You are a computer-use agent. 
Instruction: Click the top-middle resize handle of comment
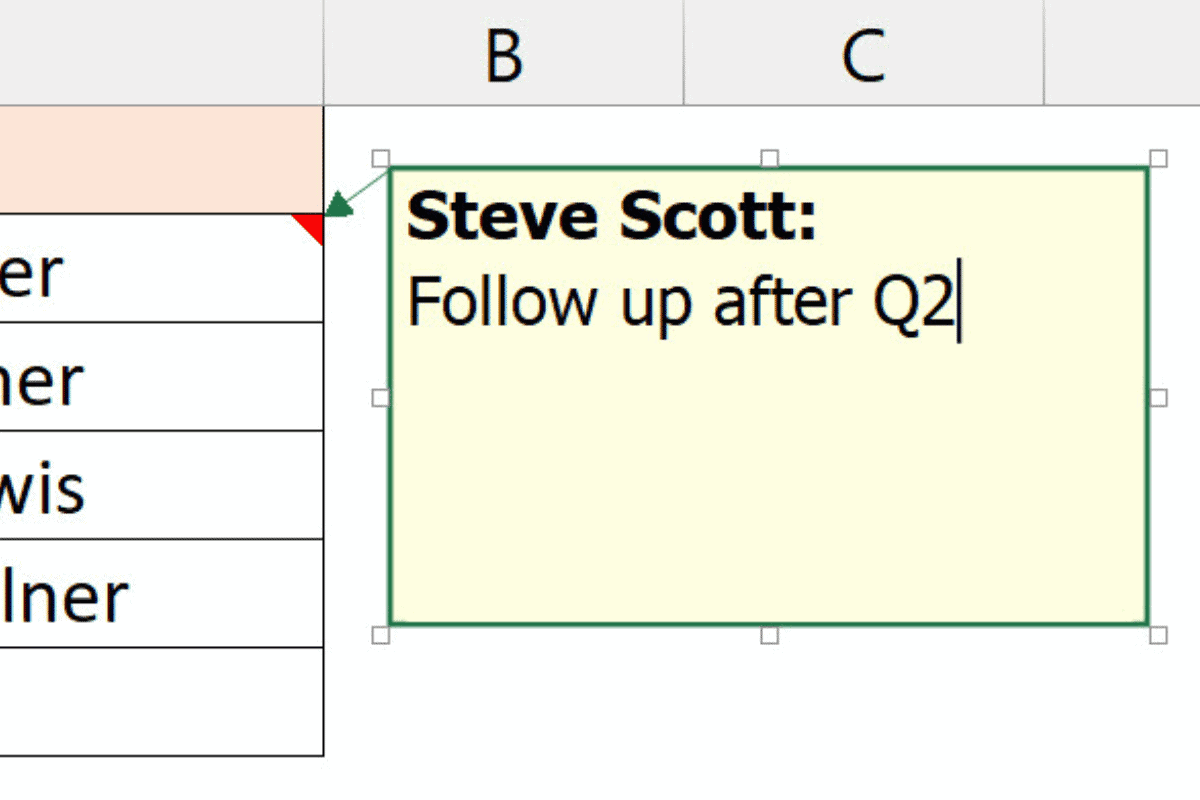pyautogui.click(x=769, y=158)
